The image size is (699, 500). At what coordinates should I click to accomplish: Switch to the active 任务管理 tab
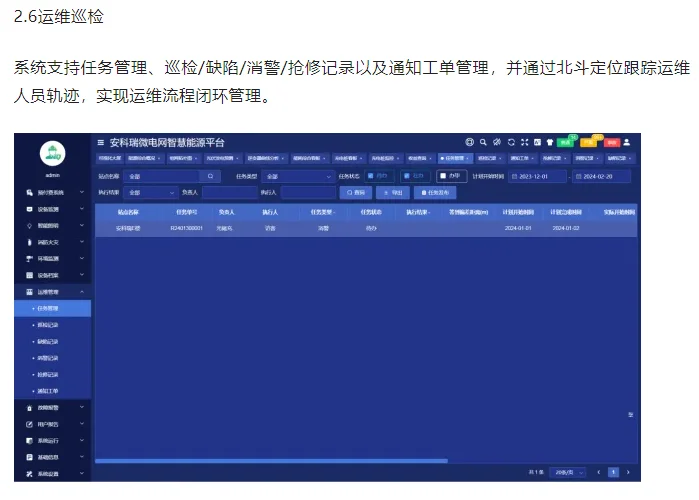(x=455, y=158)
